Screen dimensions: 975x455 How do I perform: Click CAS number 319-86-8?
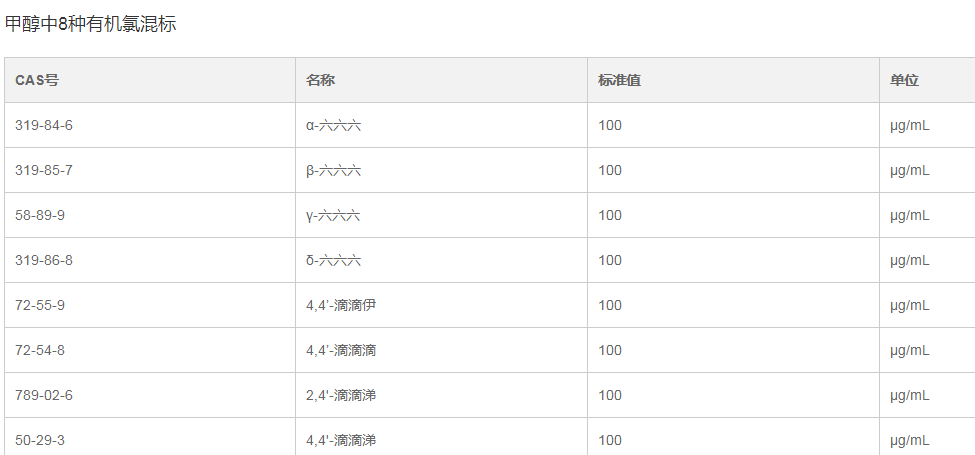click(44, 260)
